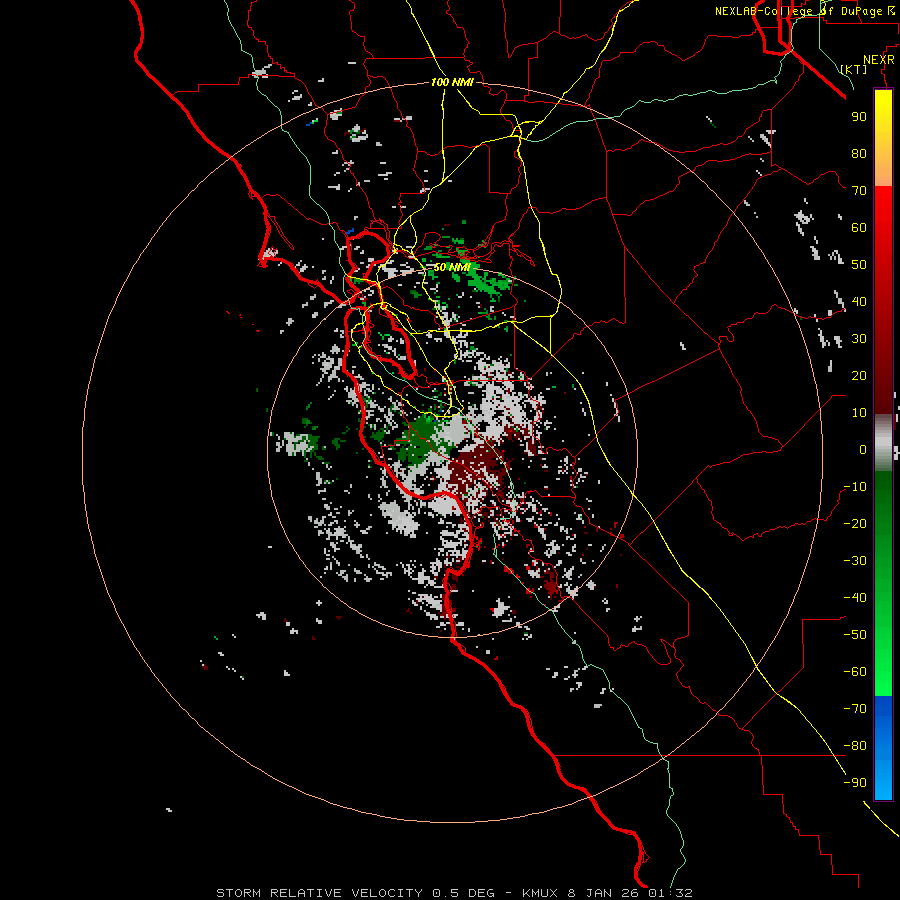
Task: Select the positive 20 scale value
Action: pyautogui.click(x=859, y=375)
